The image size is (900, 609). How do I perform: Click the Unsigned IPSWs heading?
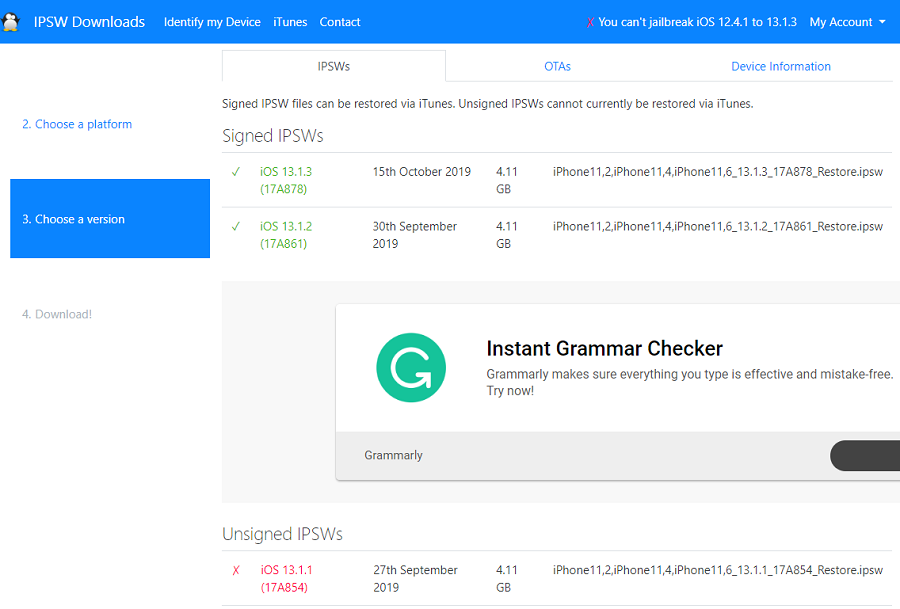click(282, 534)
